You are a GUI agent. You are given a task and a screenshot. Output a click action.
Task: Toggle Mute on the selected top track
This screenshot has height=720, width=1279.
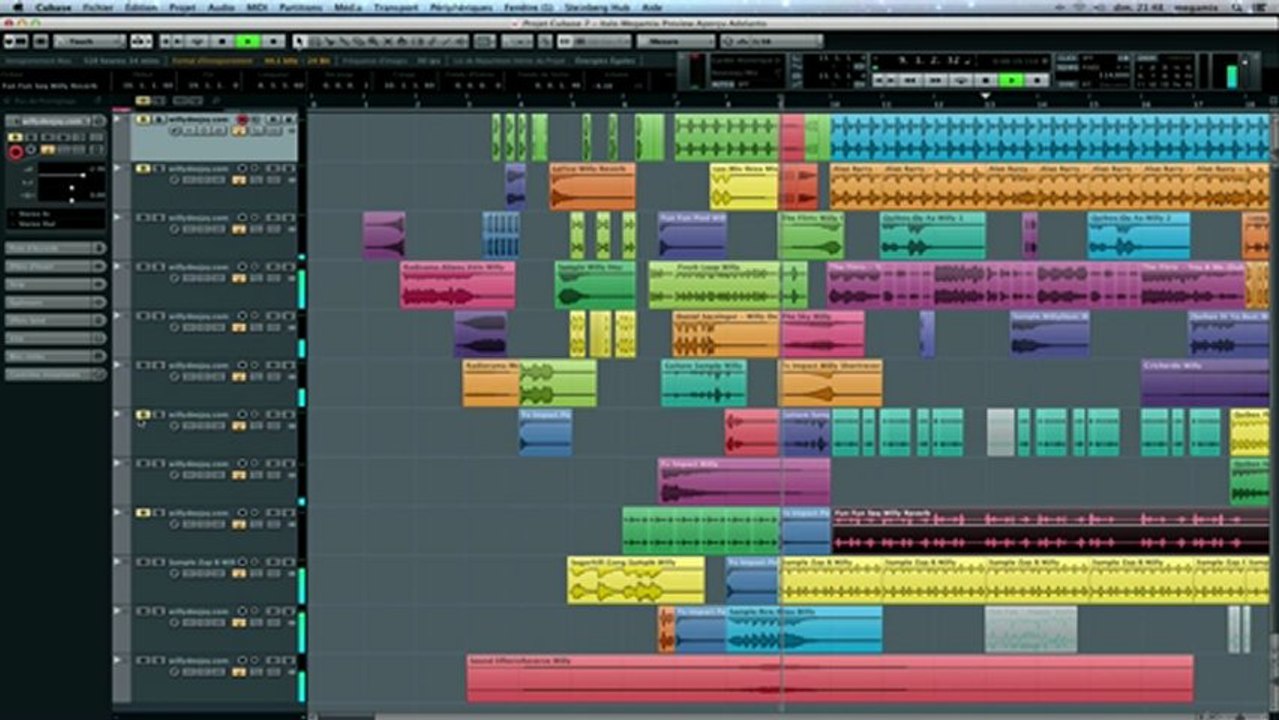click(143, 120)
